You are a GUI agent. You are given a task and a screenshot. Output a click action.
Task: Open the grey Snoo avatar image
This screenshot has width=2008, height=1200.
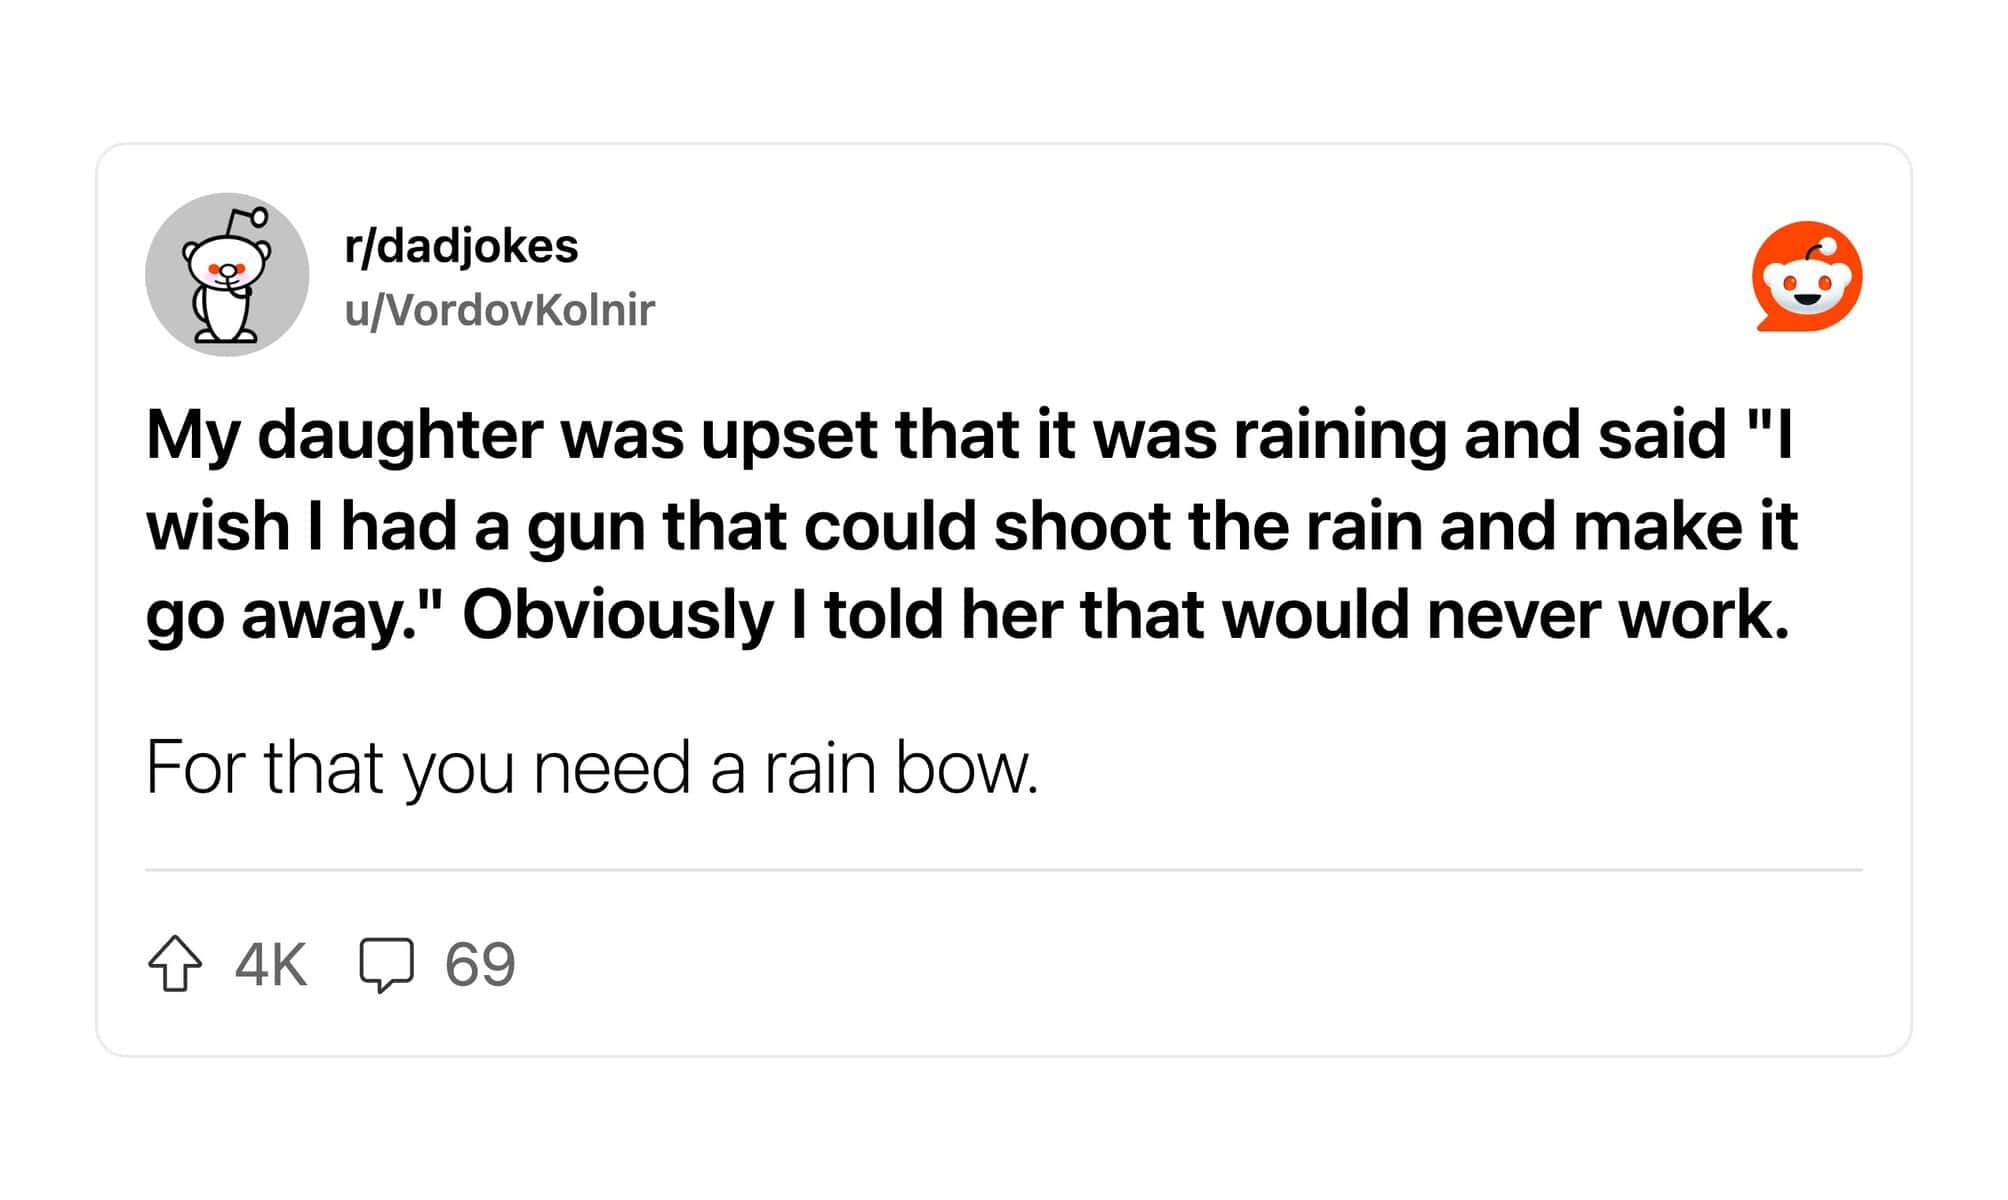[x=227, y=274]
